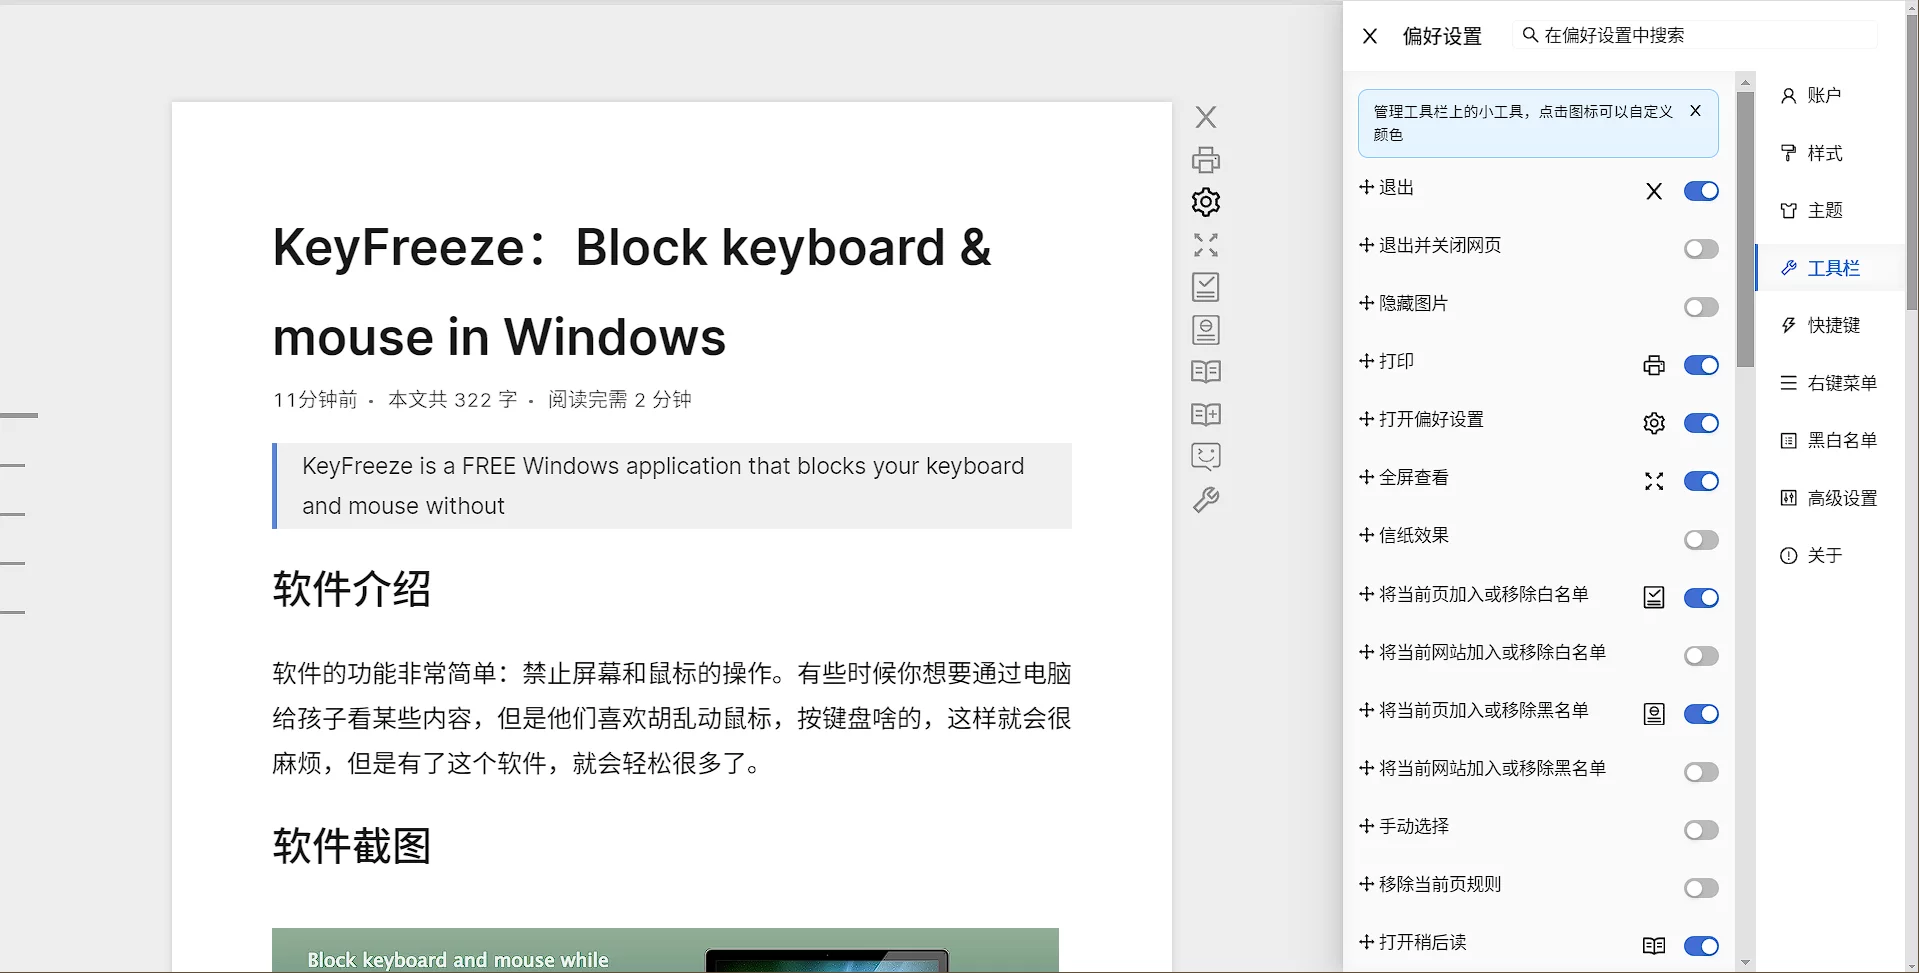Enable the 隐藏图片 toggle
This screenshot has height=973, width=1919.
click(x=1700, y=307)
